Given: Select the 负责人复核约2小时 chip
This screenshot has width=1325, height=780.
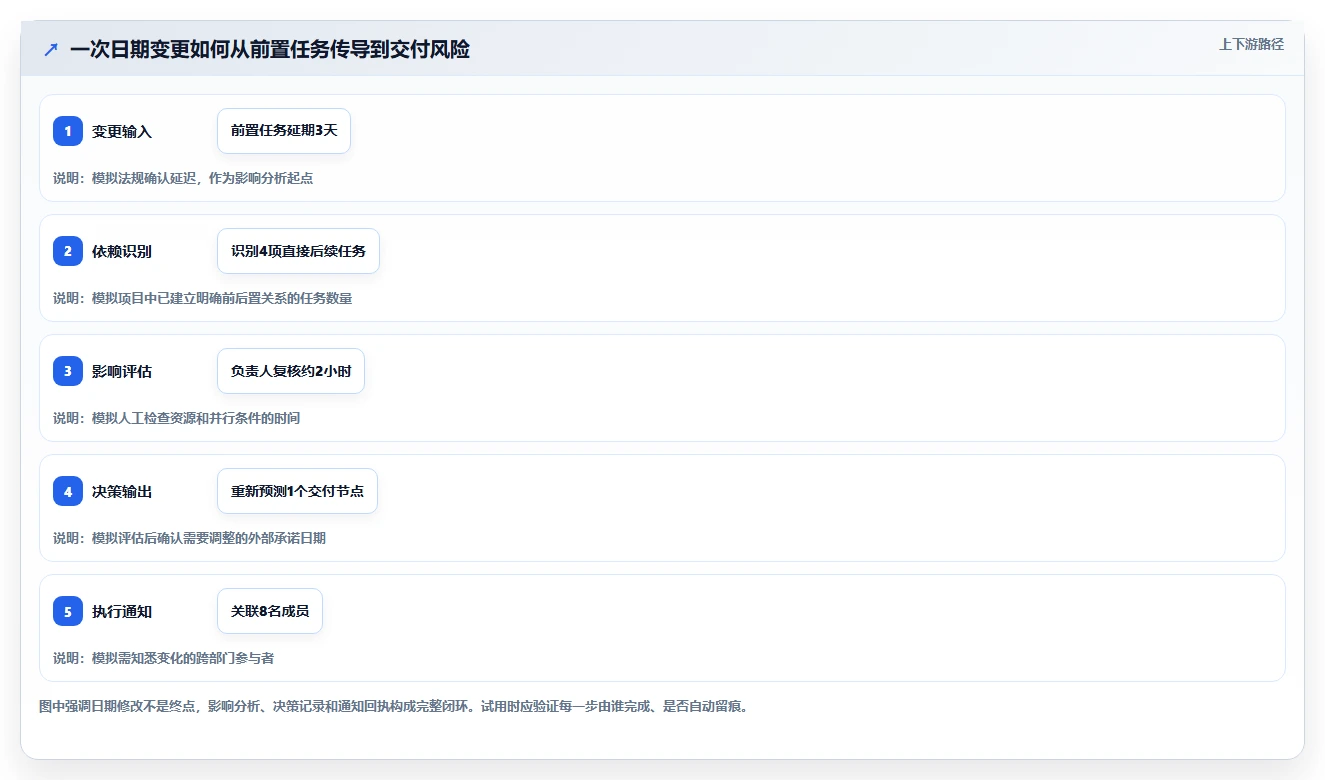Looking at the screenshot, I should [291, 371].
